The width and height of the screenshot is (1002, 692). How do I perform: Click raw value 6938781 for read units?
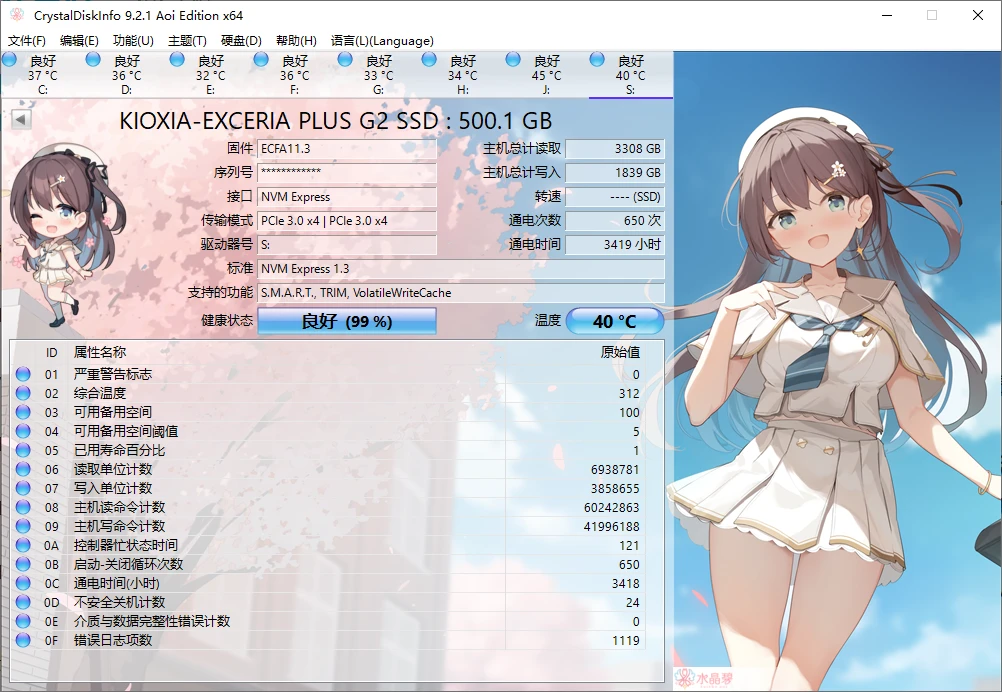[x=615, y=469]
